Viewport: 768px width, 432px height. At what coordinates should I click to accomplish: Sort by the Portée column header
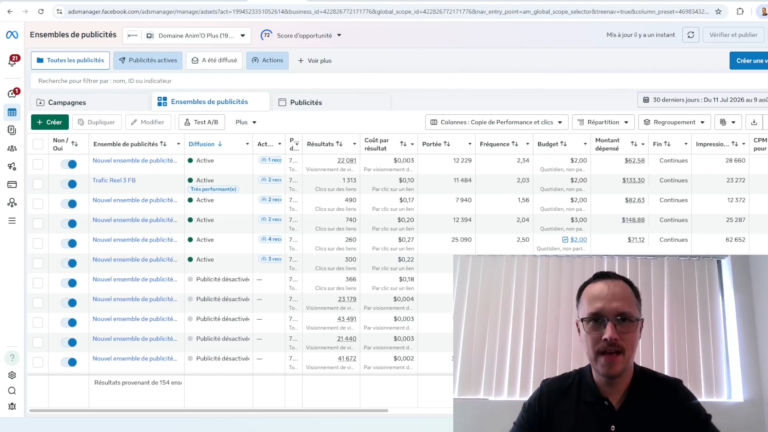pyautogui.click(x=436, y=144)
